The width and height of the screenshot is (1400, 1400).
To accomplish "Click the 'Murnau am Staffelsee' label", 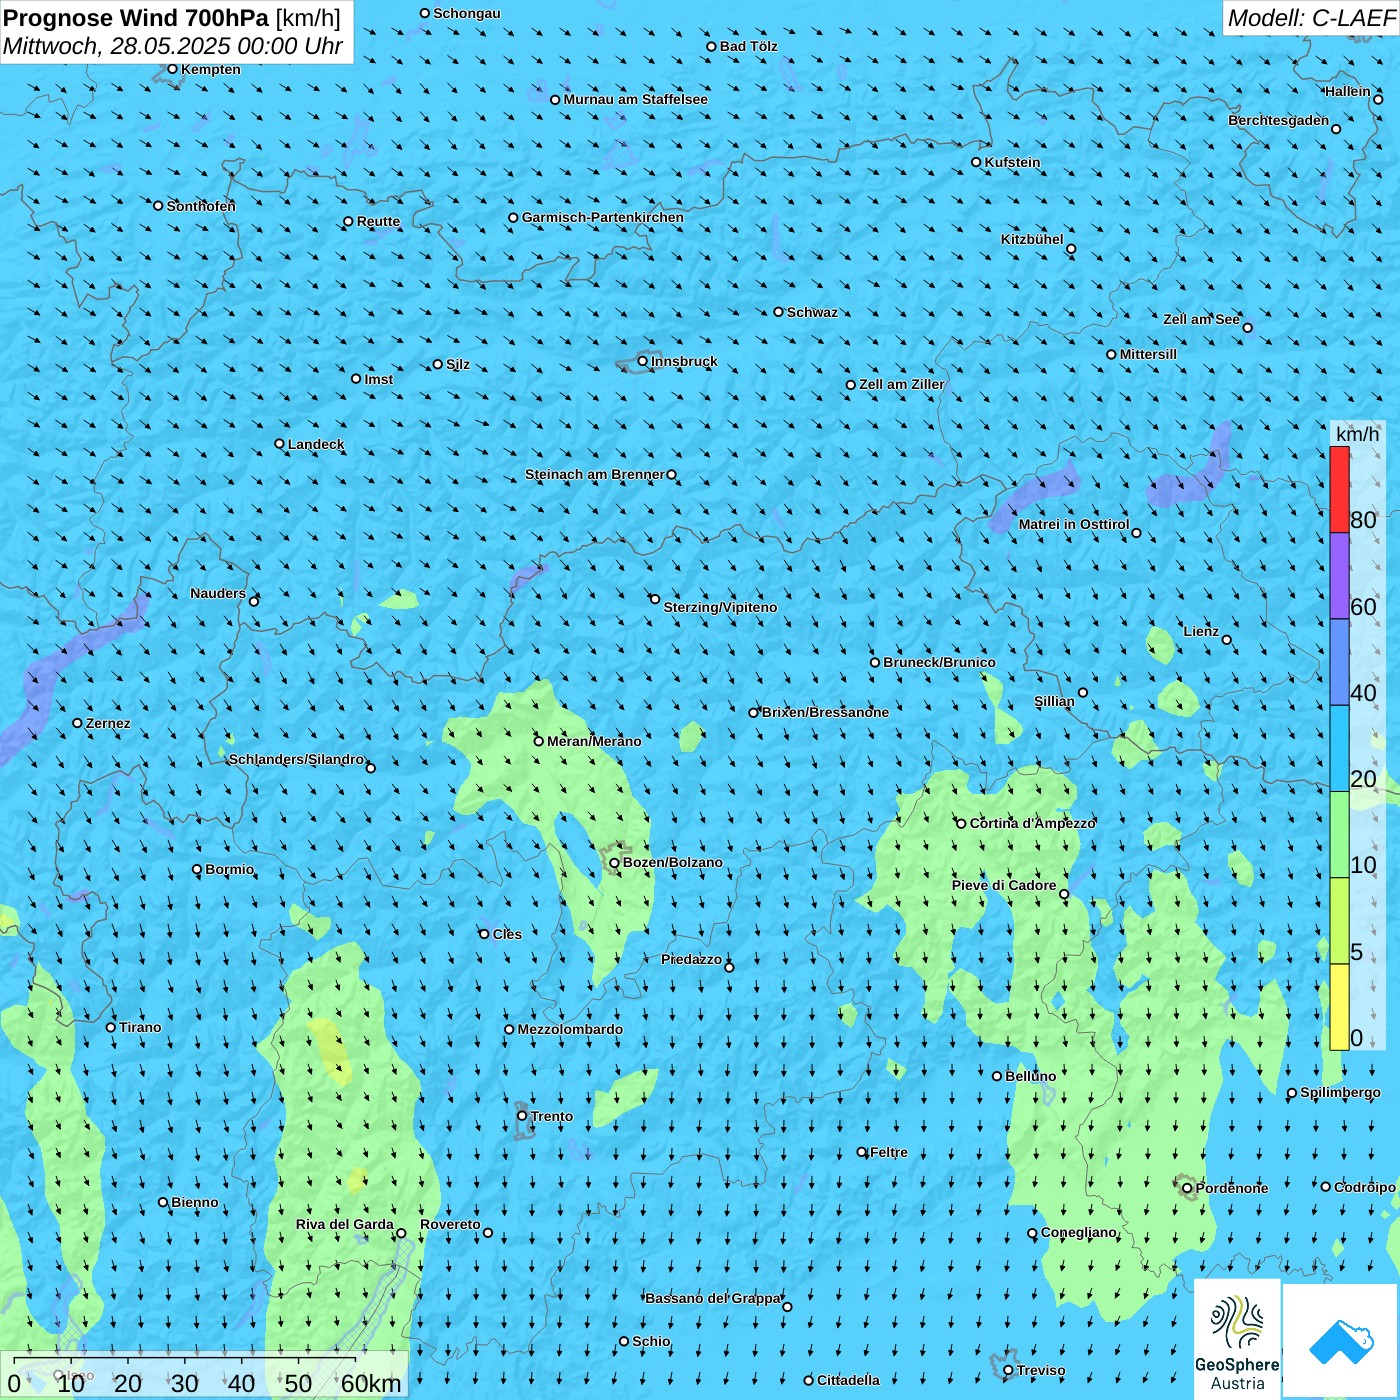I will (x=636, y=99).
